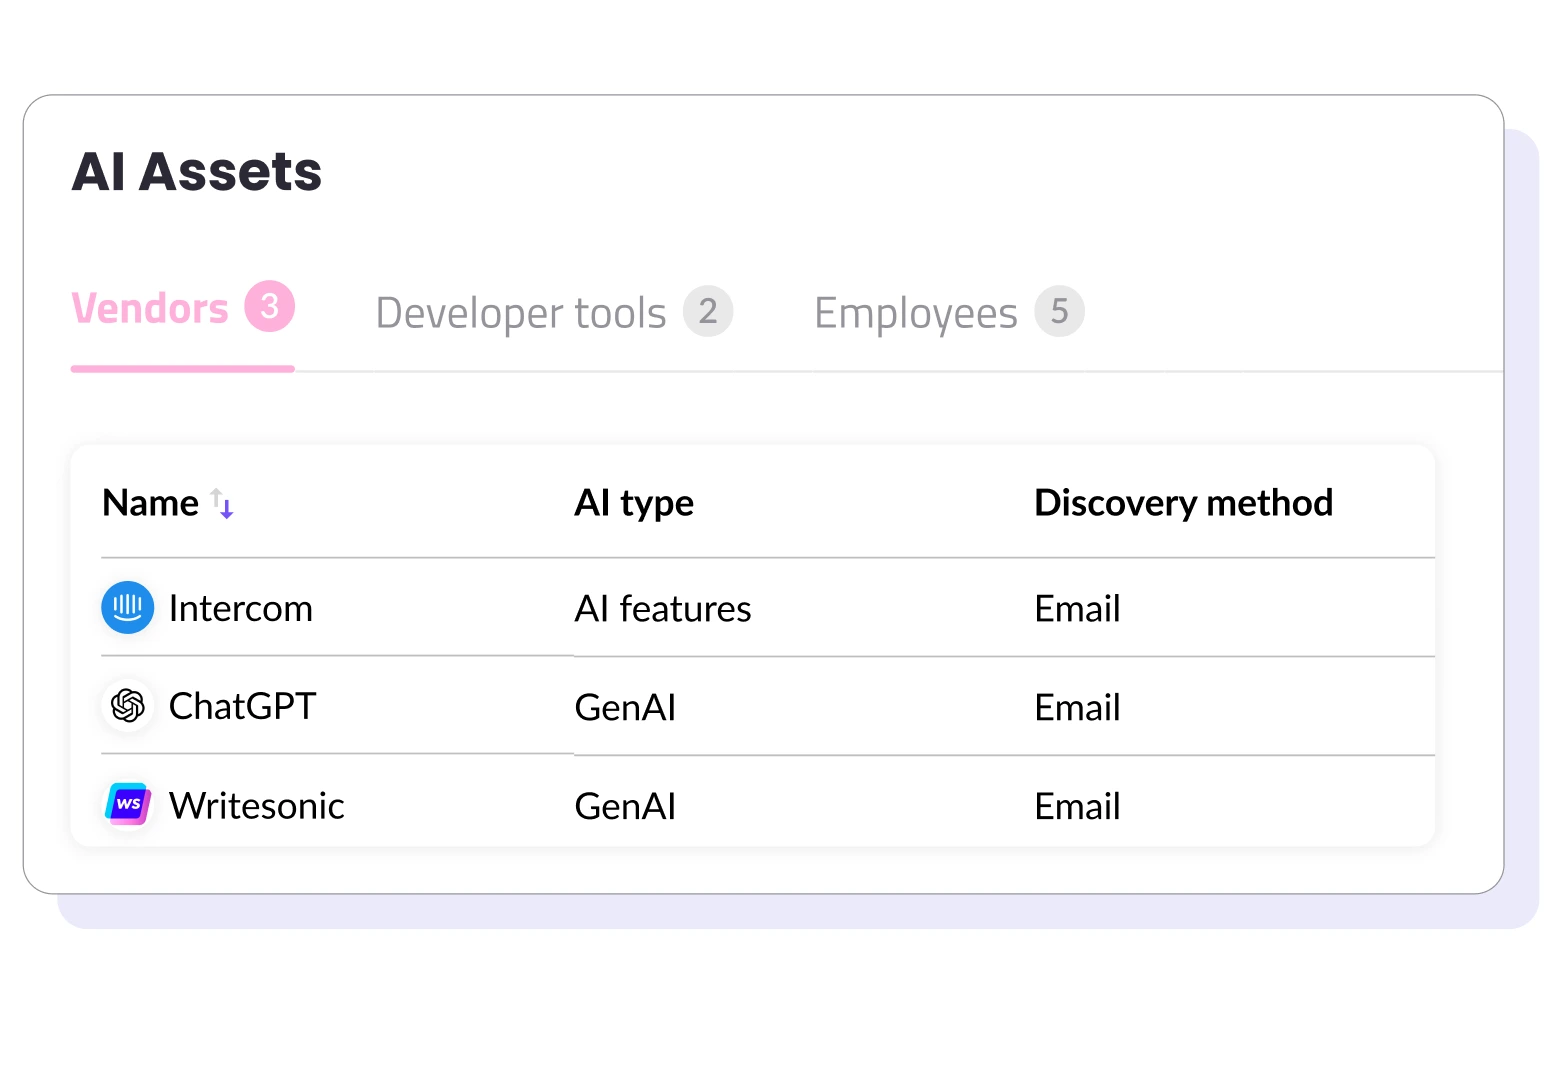Open the Intercom vendor name
Viewport: 1561px width, 1080px height.
tap(241, 608)
